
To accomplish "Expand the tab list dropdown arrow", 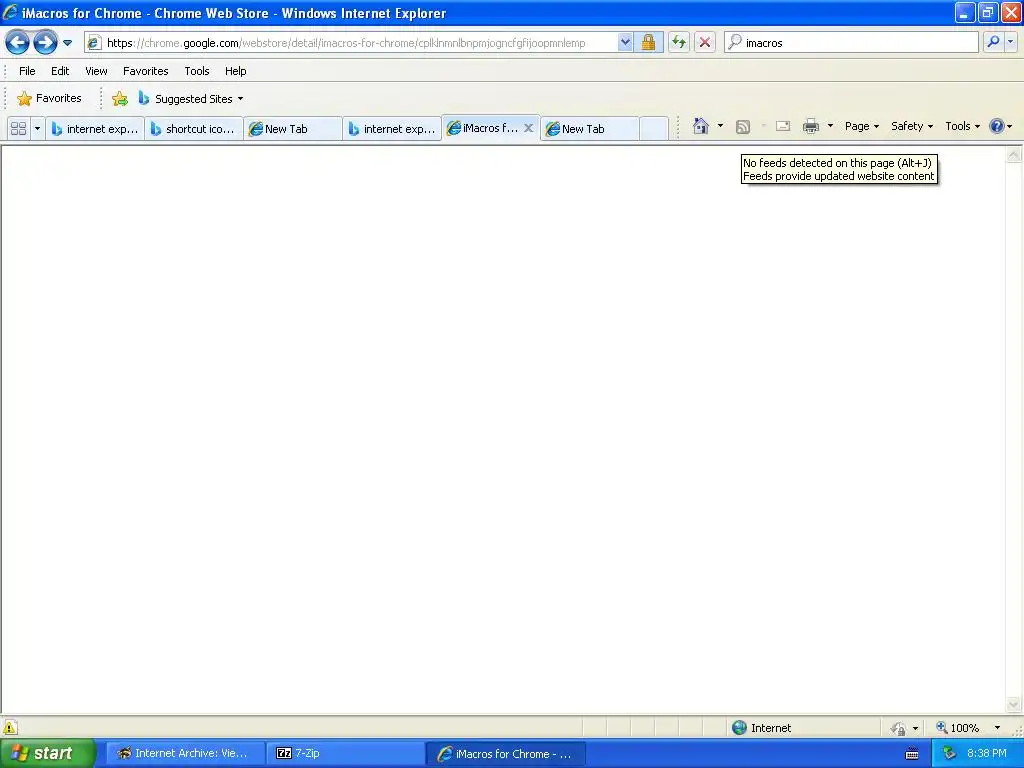I will click(x=37, y=129).
